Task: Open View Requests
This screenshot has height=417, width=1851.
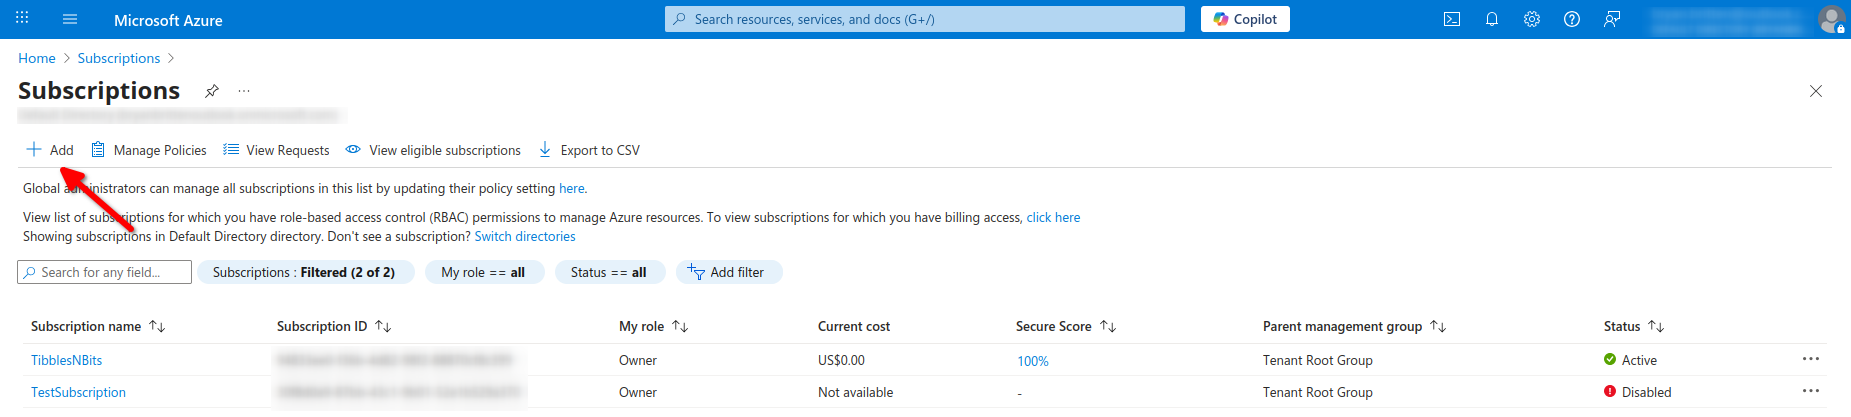Action: 276,150
